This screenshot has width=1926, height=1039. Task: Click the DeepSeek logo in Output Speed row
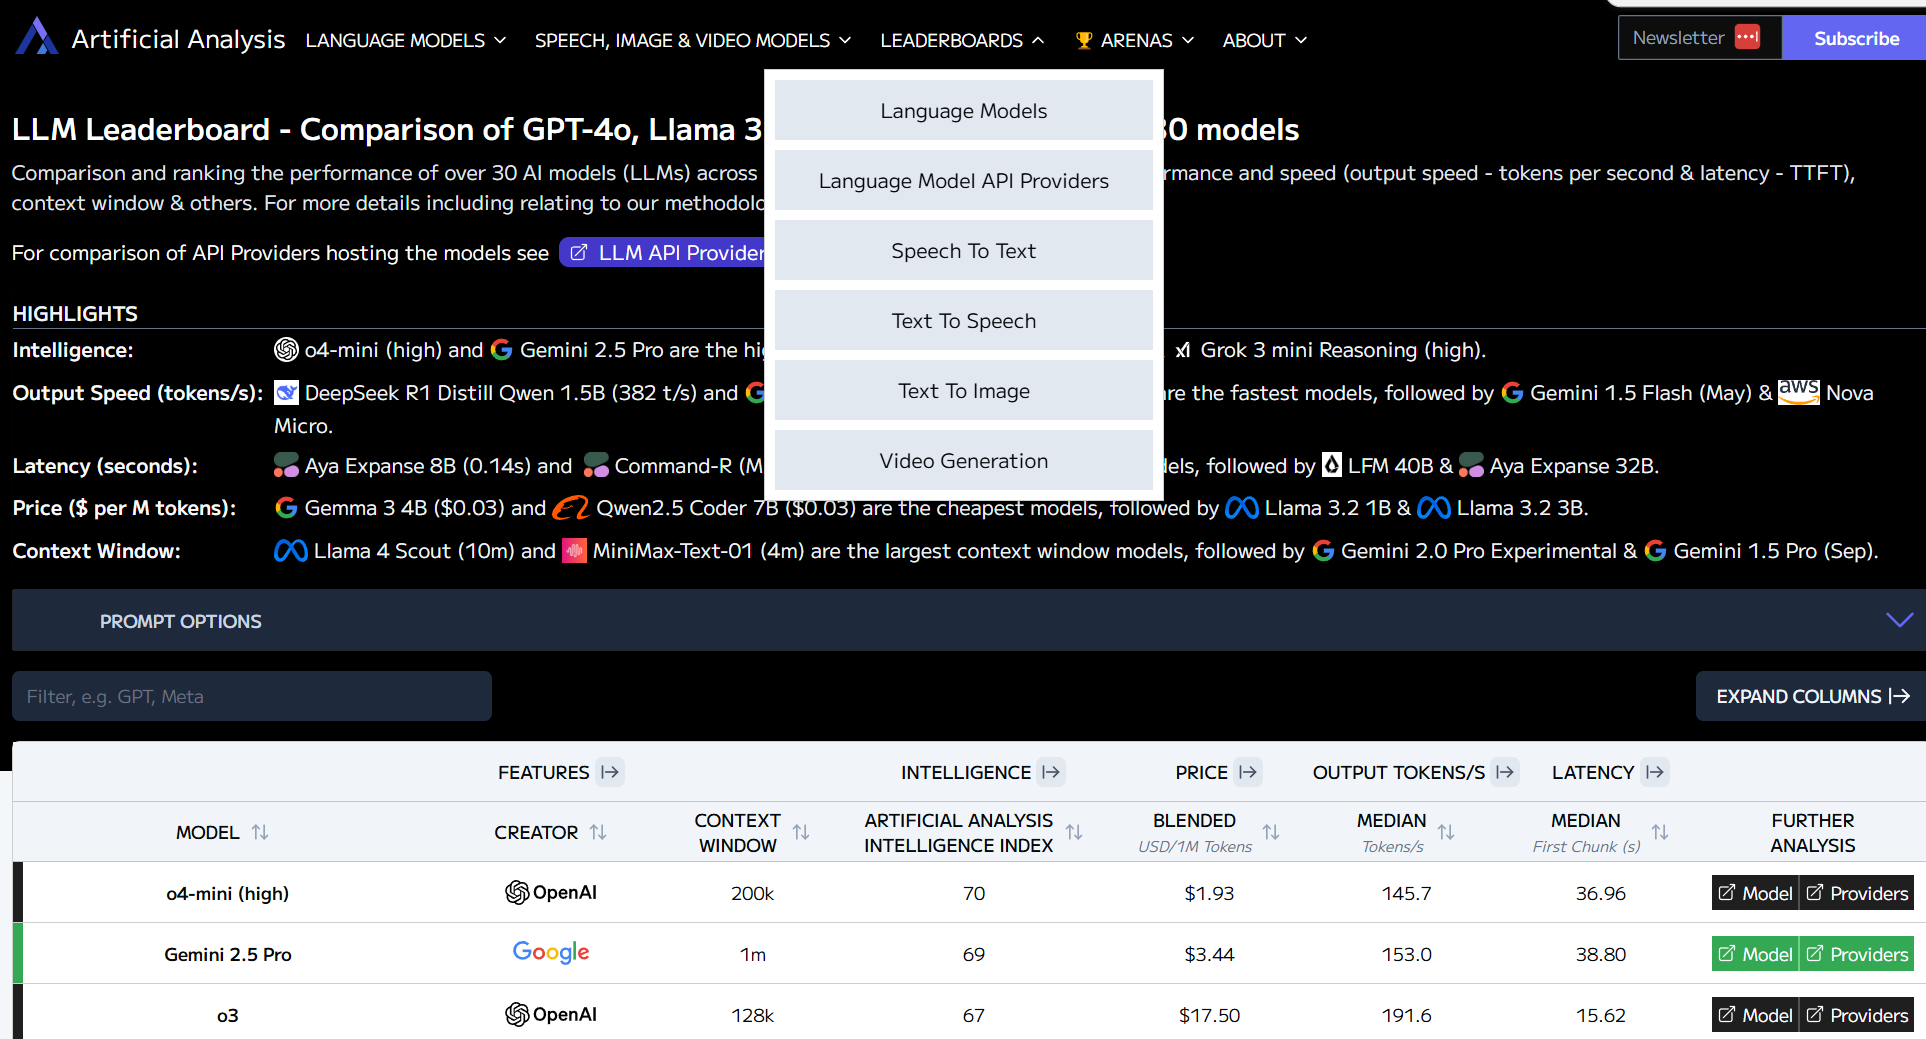(286, 393)
